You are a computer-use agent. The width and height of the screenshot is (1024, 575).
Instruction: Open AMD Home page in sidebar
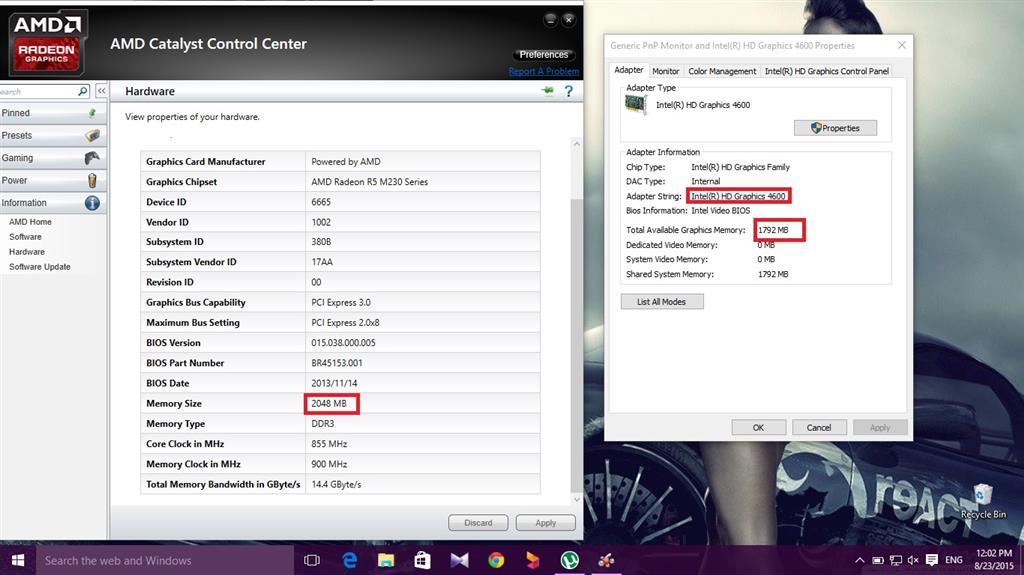[x=30, y=222]
